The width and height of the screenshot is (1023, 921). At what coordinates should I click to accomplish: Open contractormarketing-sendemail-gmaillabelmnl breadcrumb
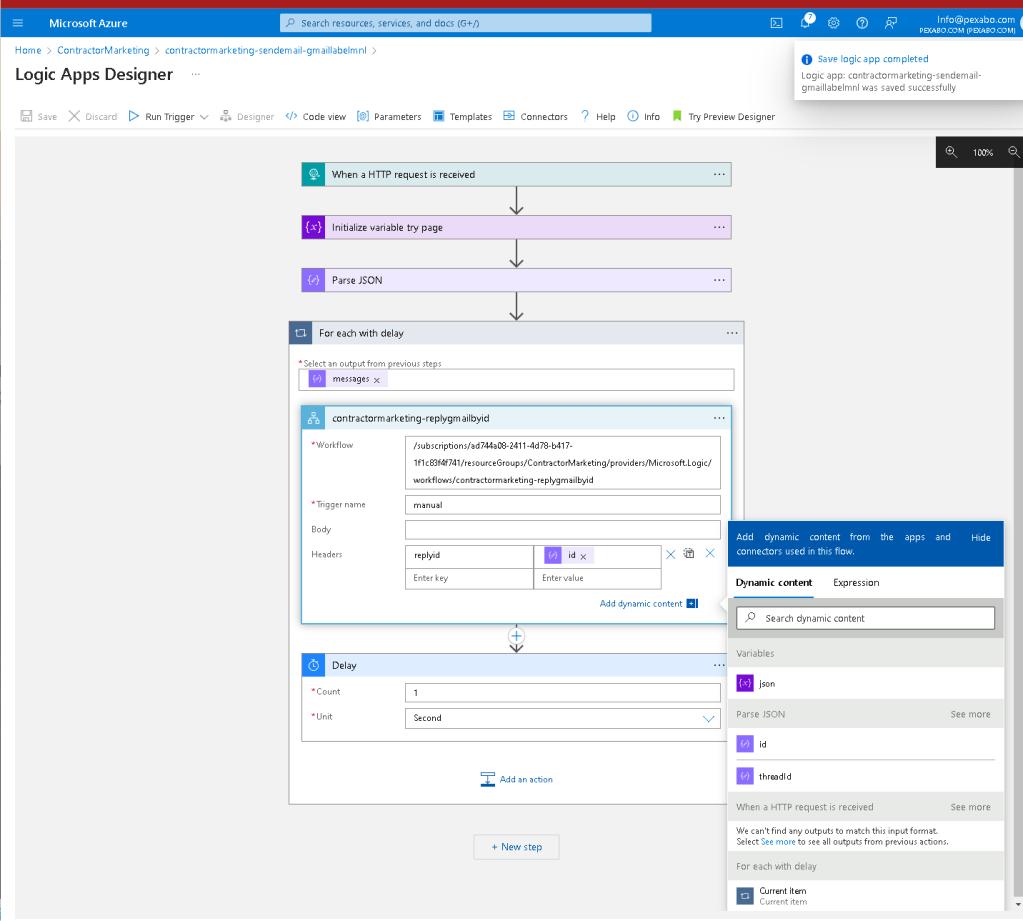[x=266, y=50]
